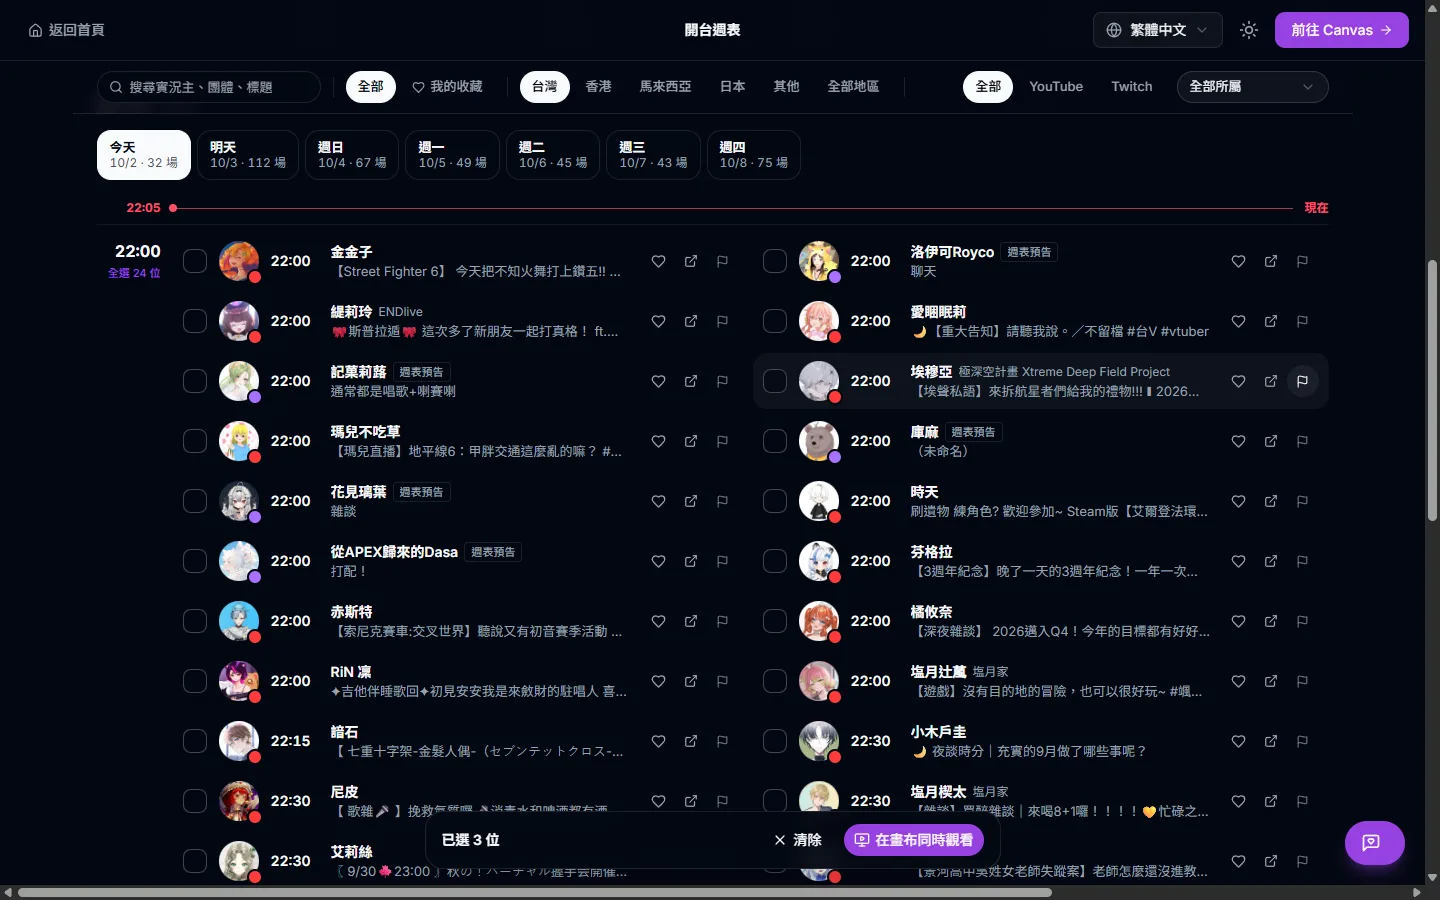
Task: Favorite 瑪兒不吃草's stream
Action: (658, 441)
